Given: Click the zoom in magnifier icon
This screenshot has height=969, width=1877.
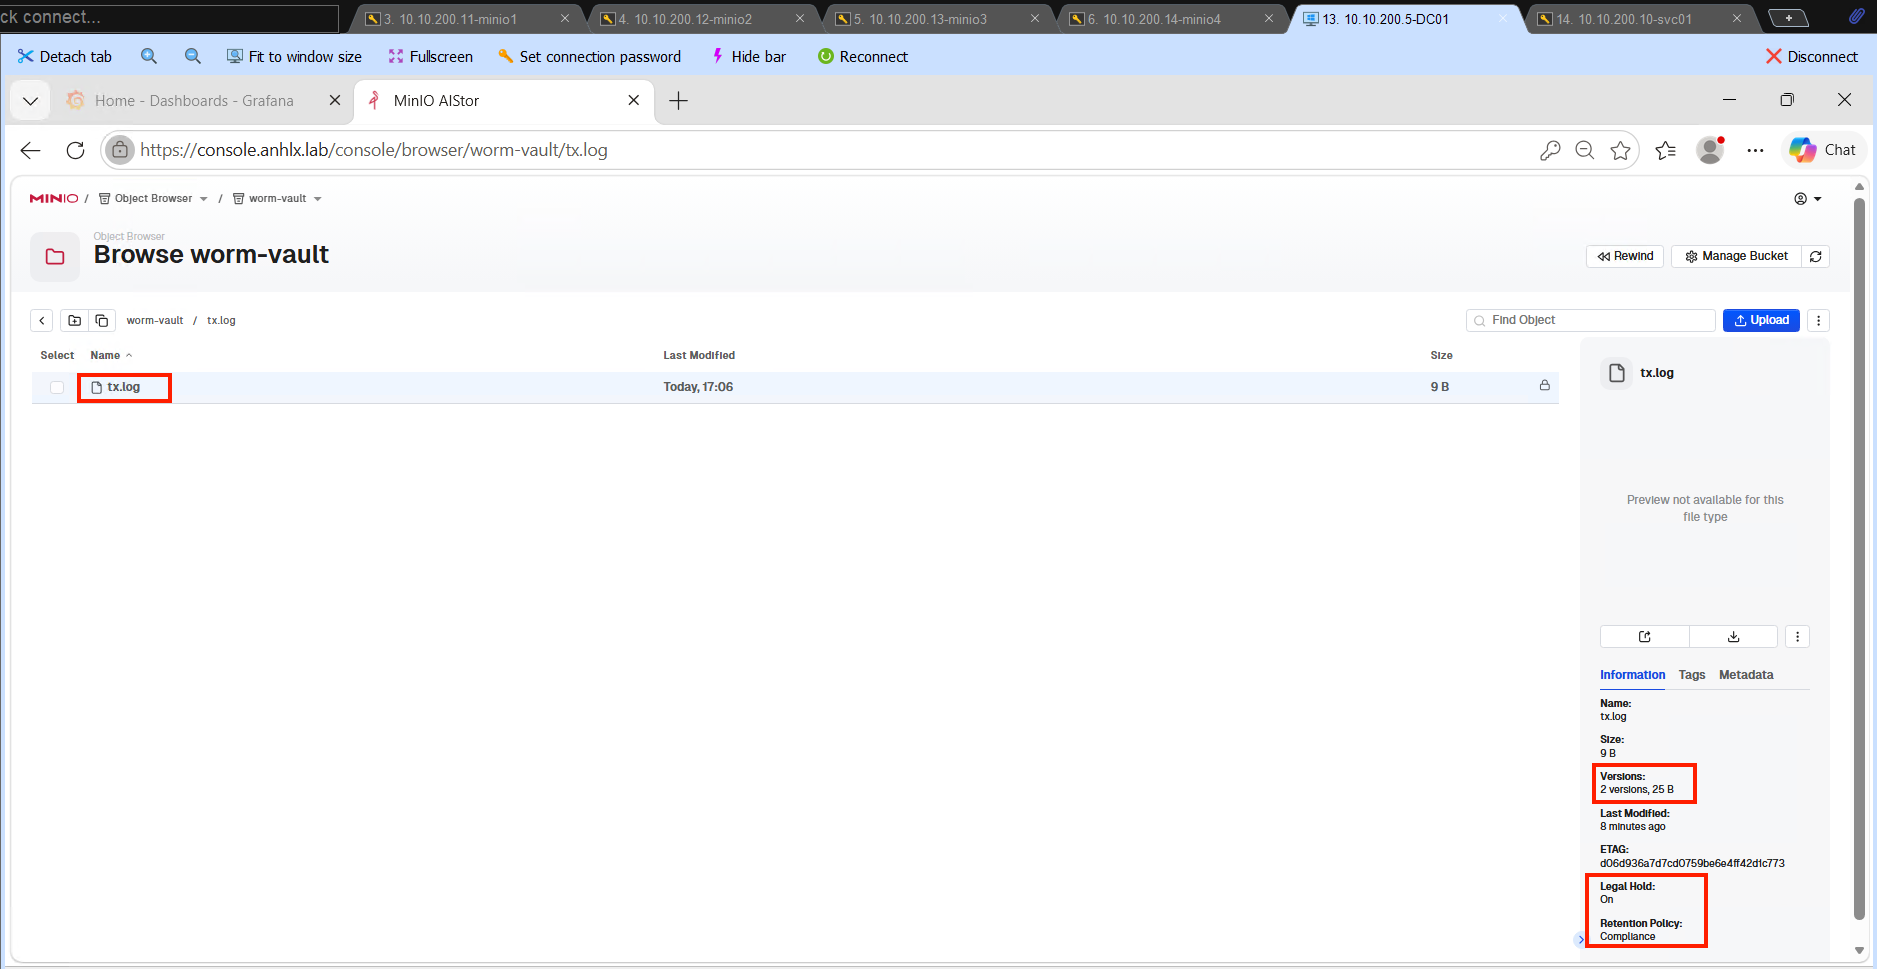Looking at the screenshot, I should [149, 57].
